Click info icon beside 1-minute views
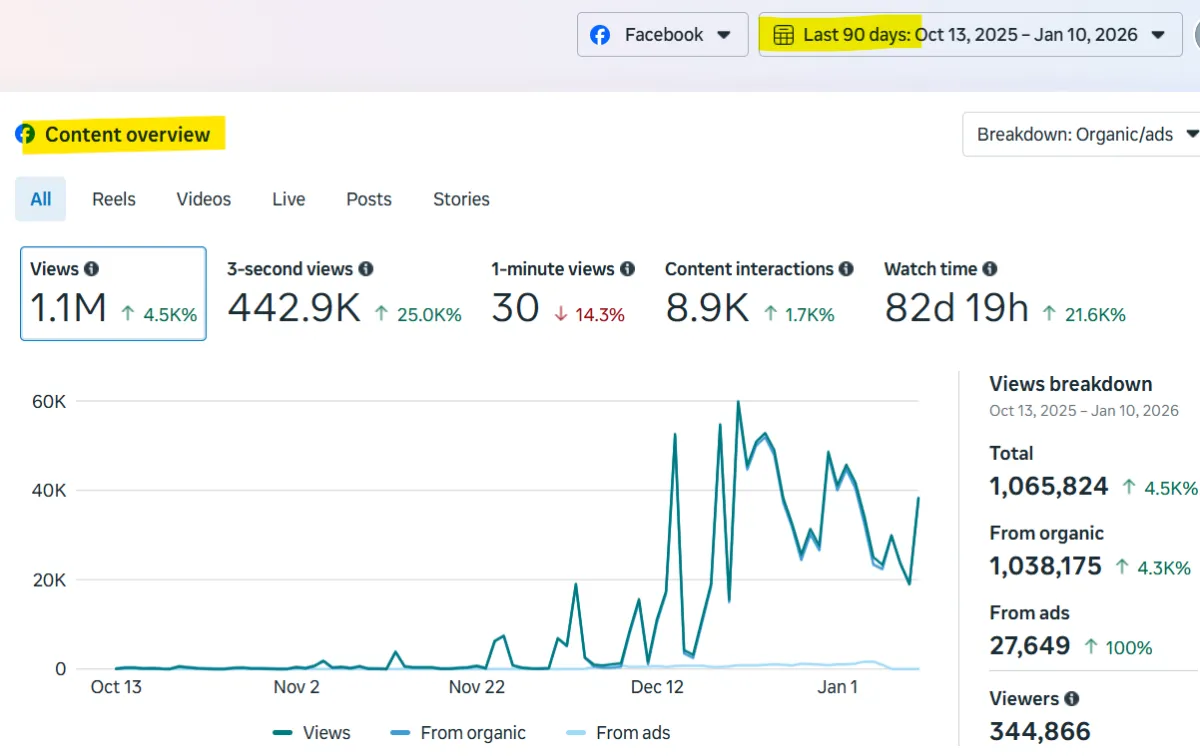Image resolution: width=1200 pixels, height=756 pixels. coord(627,269)
